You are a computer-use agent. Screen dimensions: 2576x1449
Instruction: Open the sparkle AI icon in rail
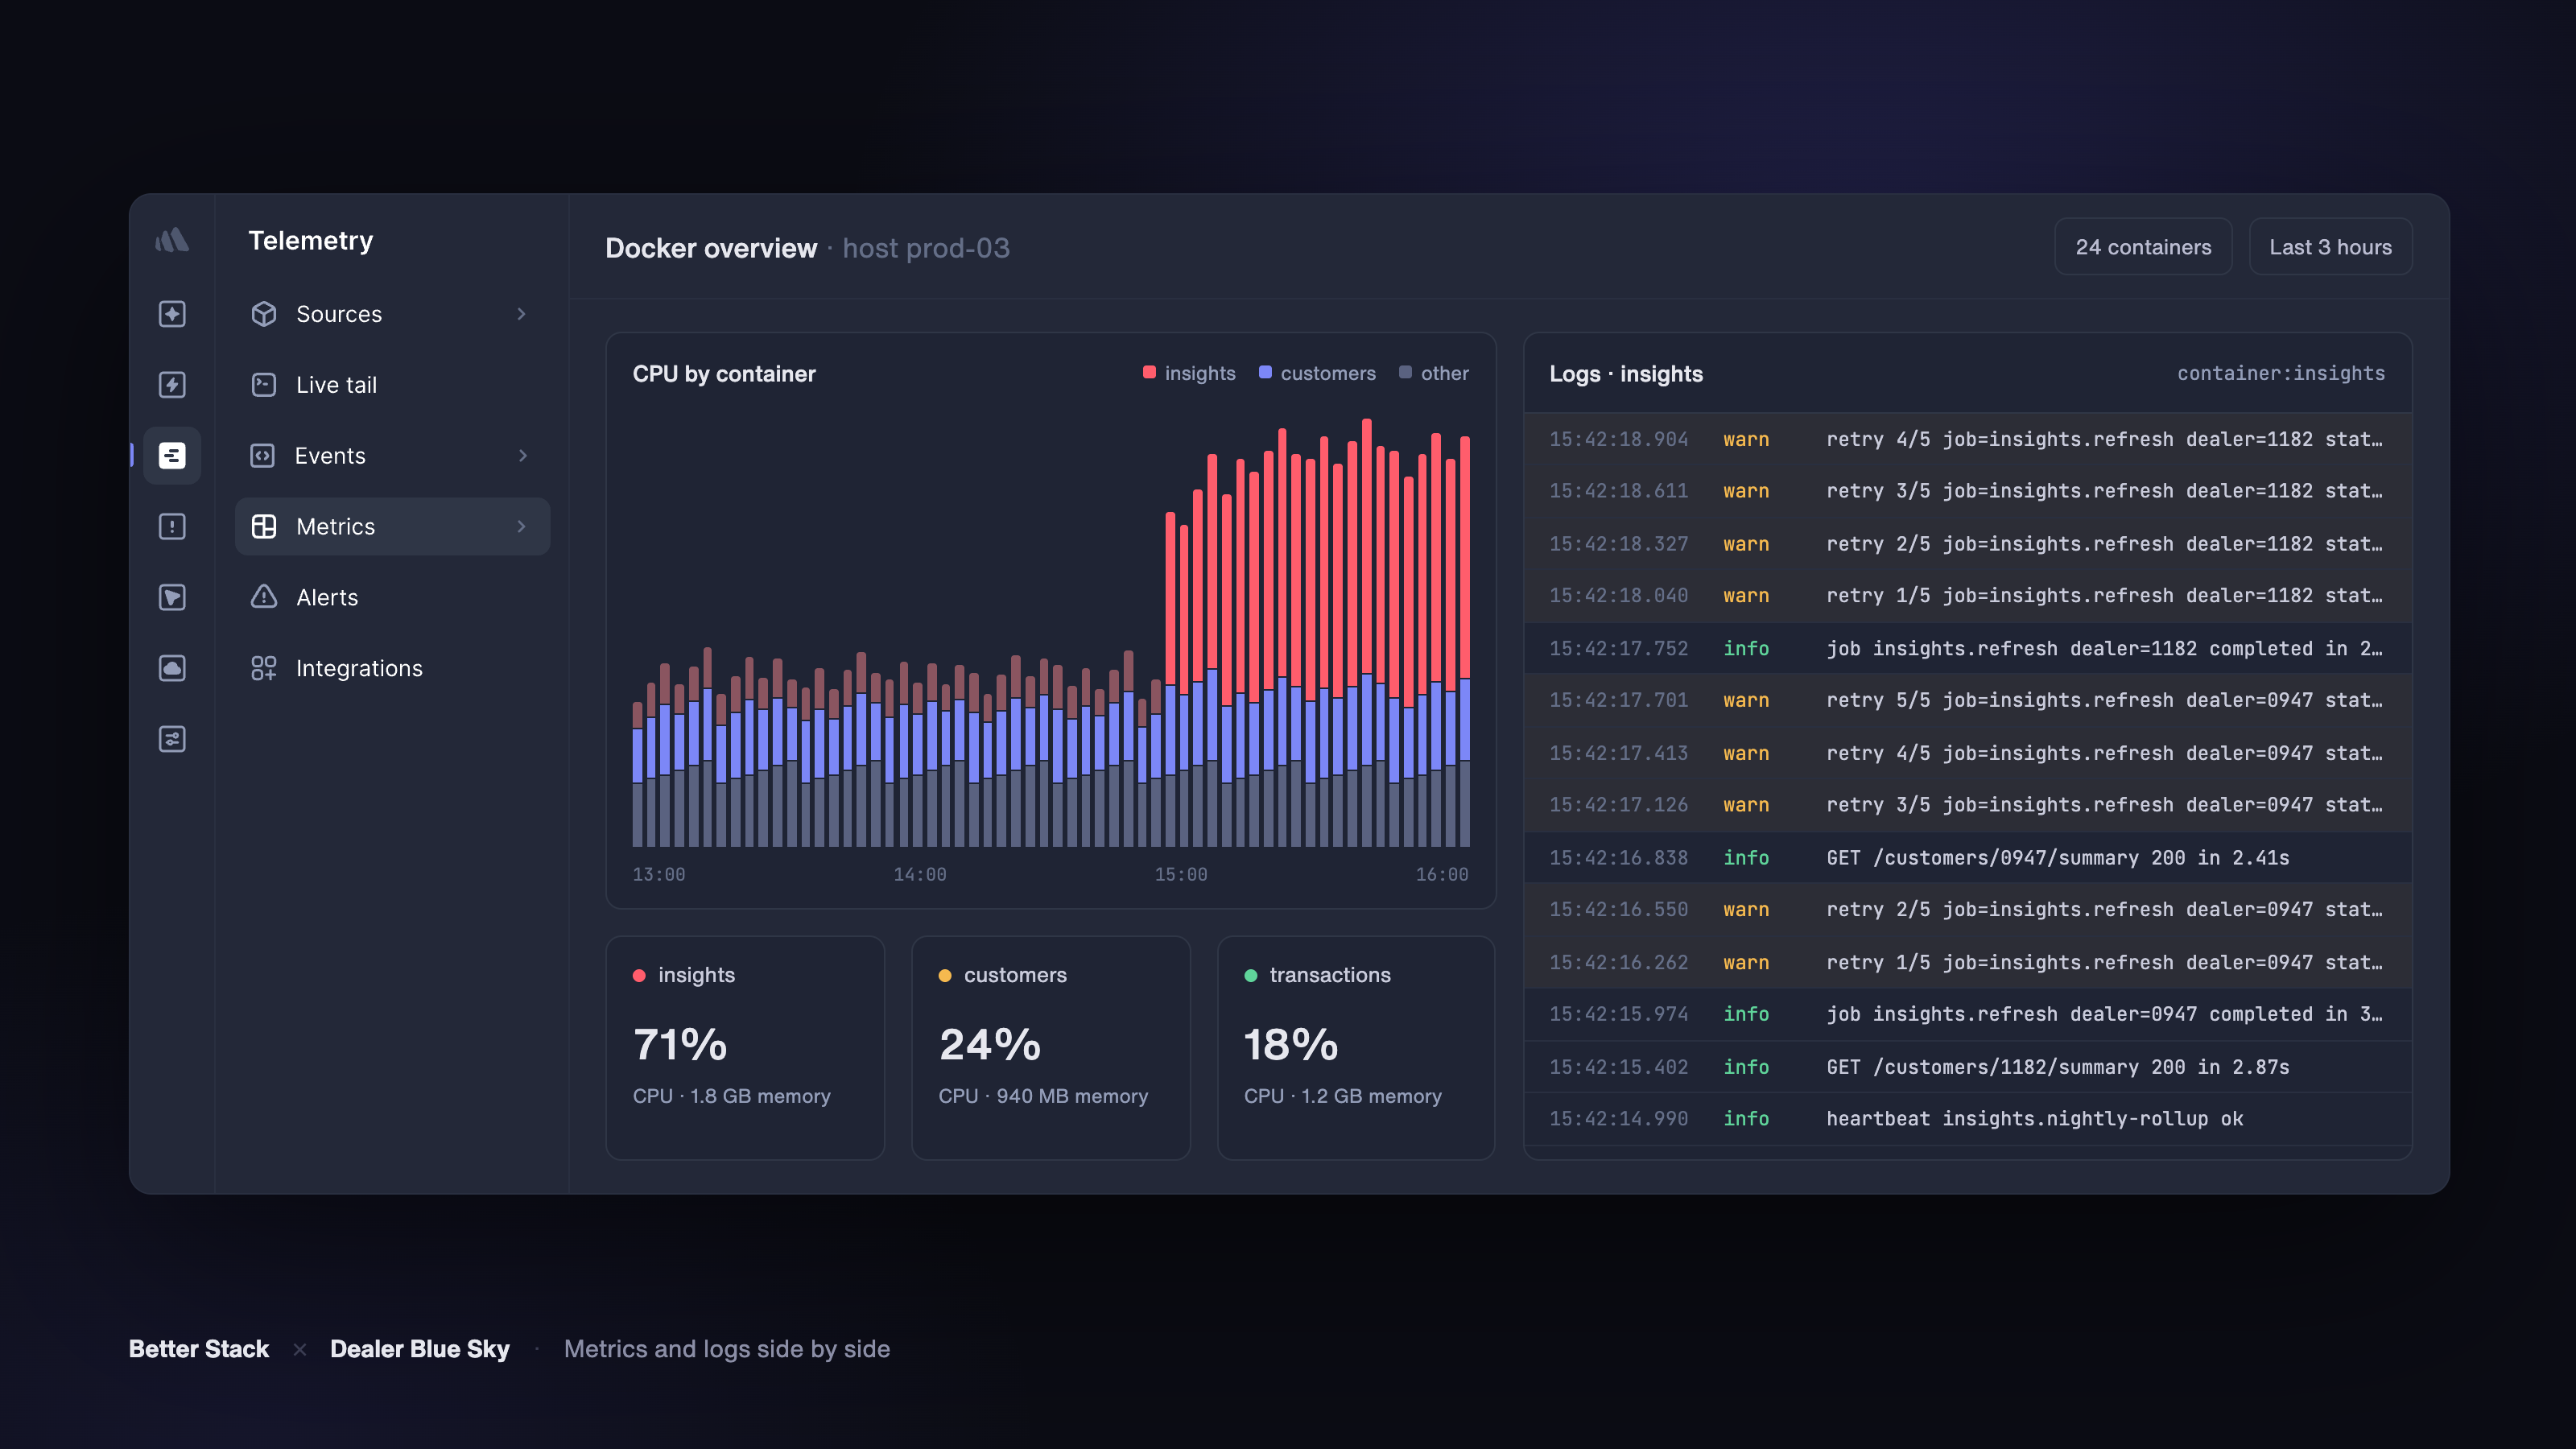[x=172, y=314]
